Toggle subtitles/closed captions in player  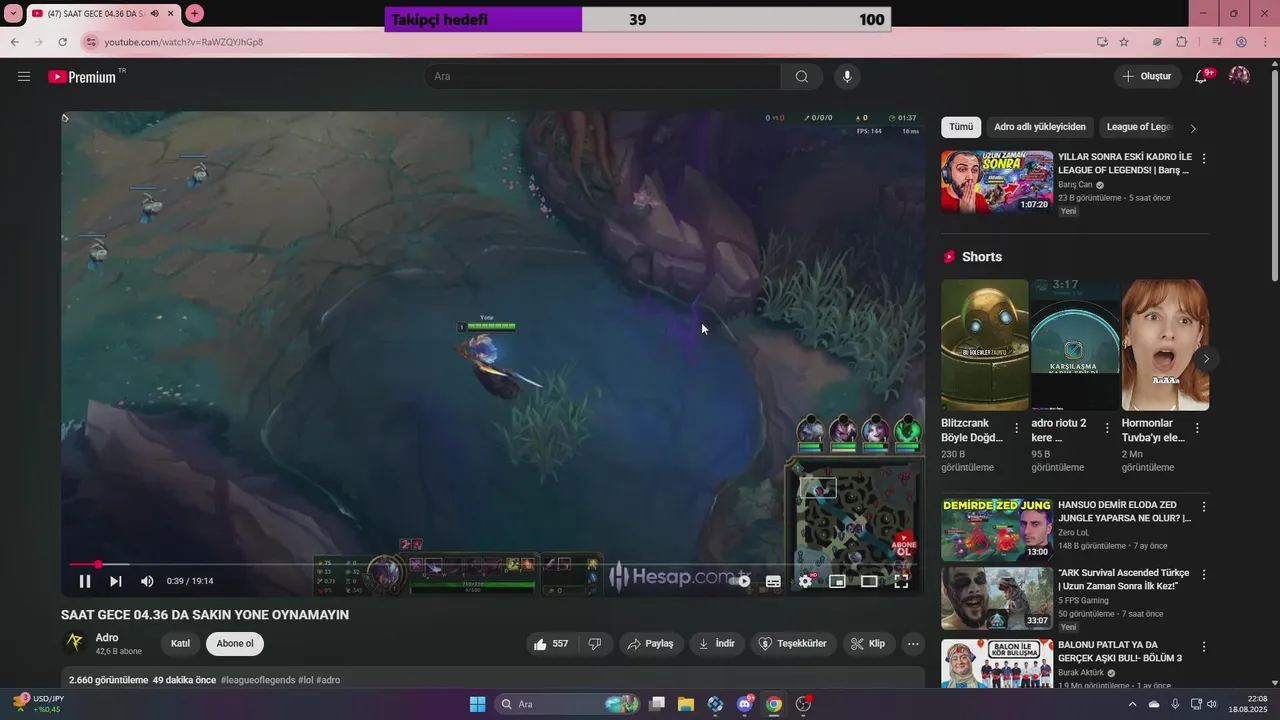(773, 581)
